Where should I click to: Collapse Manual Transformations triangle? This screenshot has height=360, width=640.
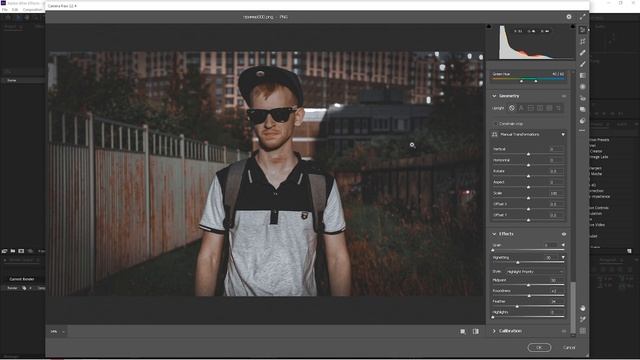[x=563, y=134]
